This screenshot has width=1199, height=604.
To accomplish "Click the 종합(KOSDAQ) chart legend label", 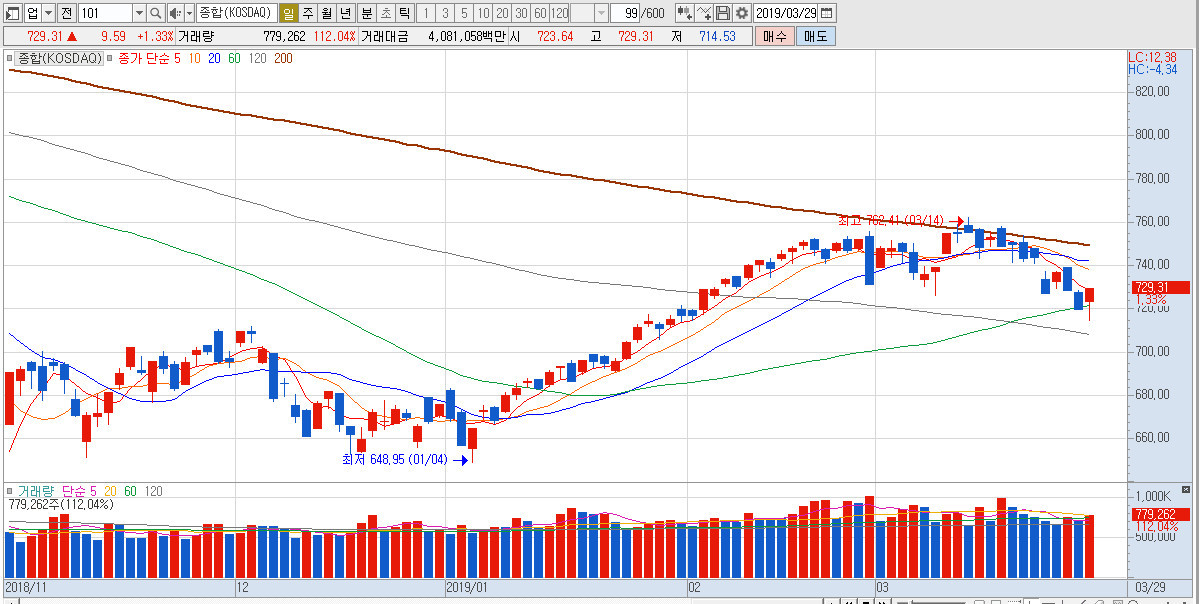I will pos(60,58).
